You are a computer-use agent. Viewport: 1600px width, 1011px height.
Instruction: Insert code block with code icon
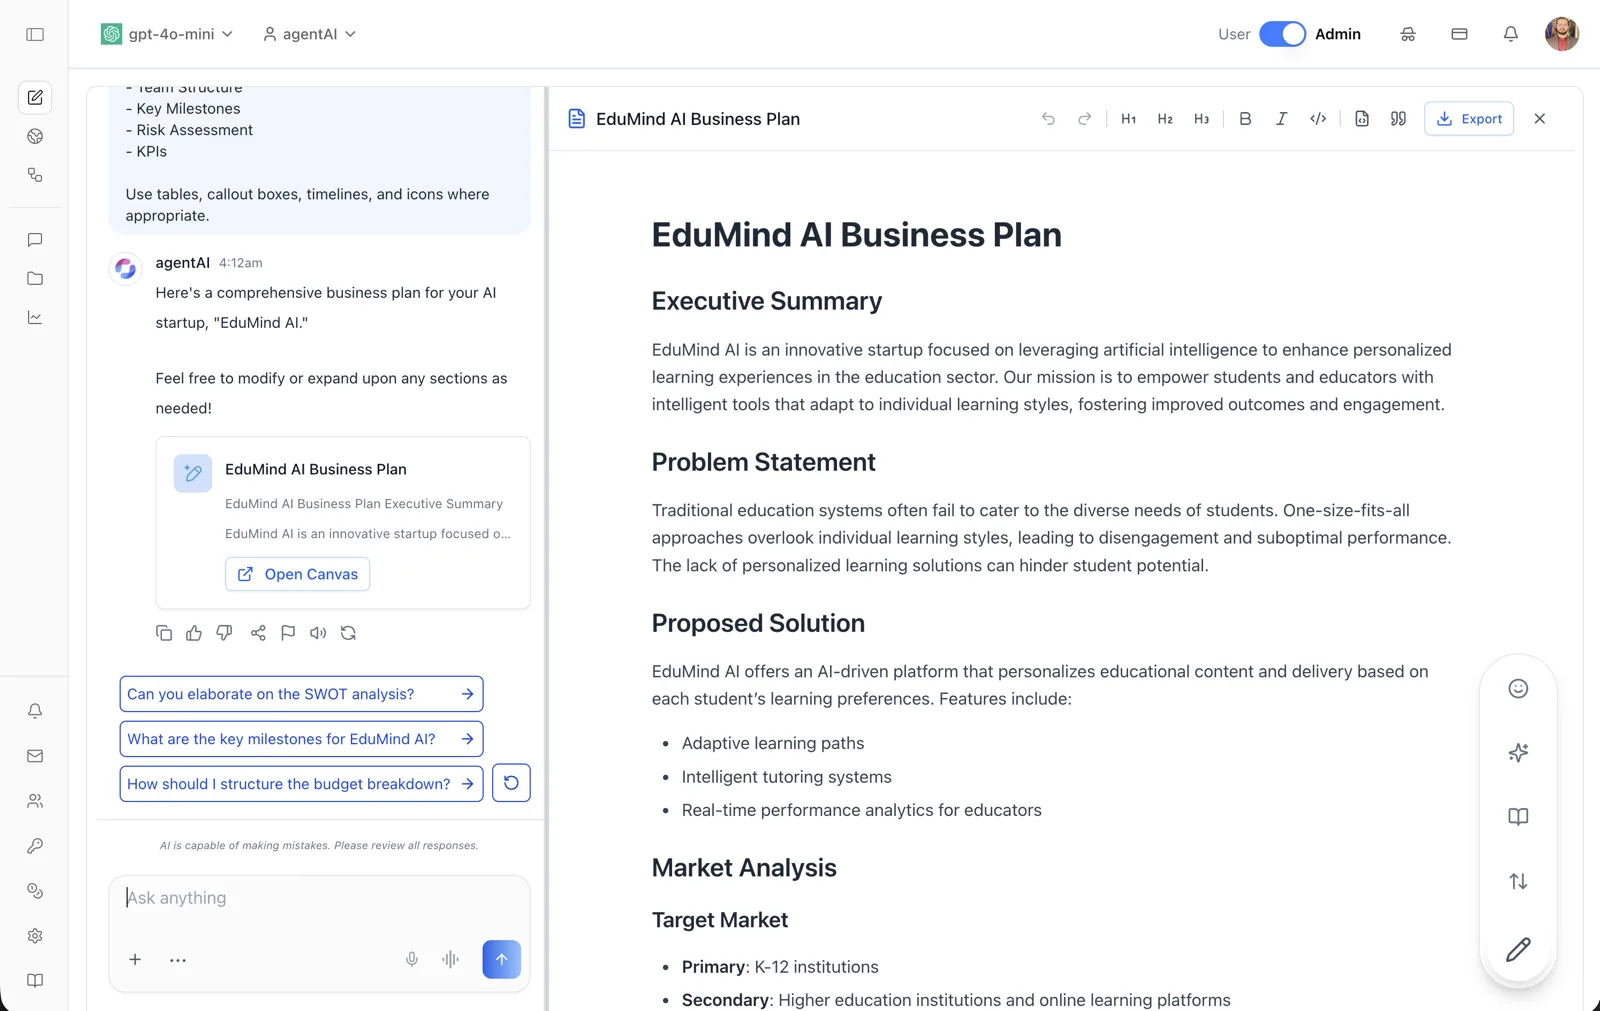point(1318,118)
